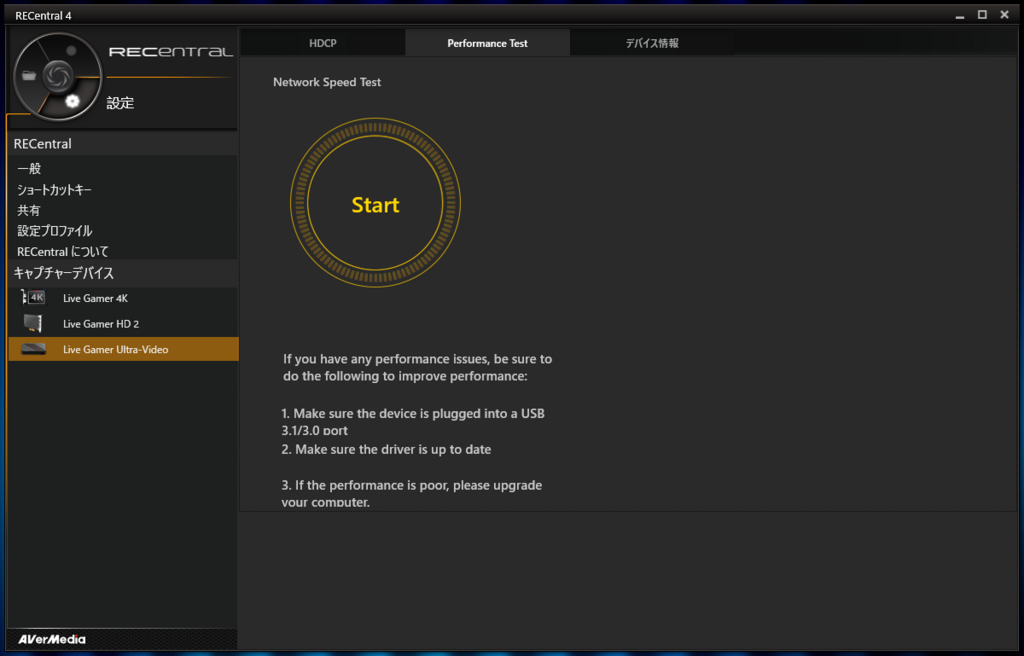
Task: Maximize the RECentral 4 window
Action: pos(982,14)
